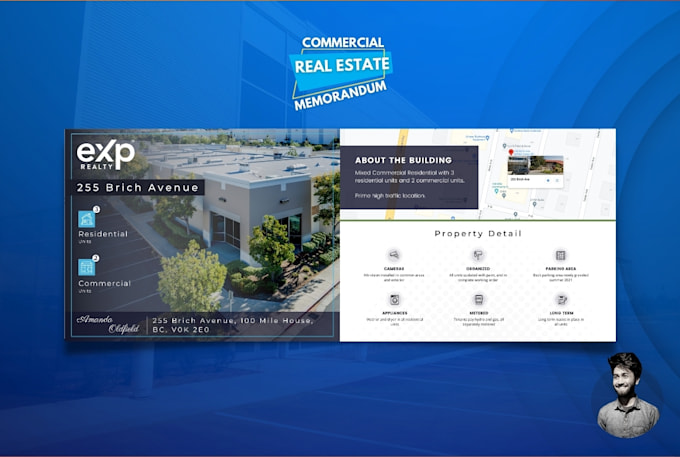This screenshot has height=457, width=680.
Task: Click the Appliances washing machine icon
Action: point(395,299)
